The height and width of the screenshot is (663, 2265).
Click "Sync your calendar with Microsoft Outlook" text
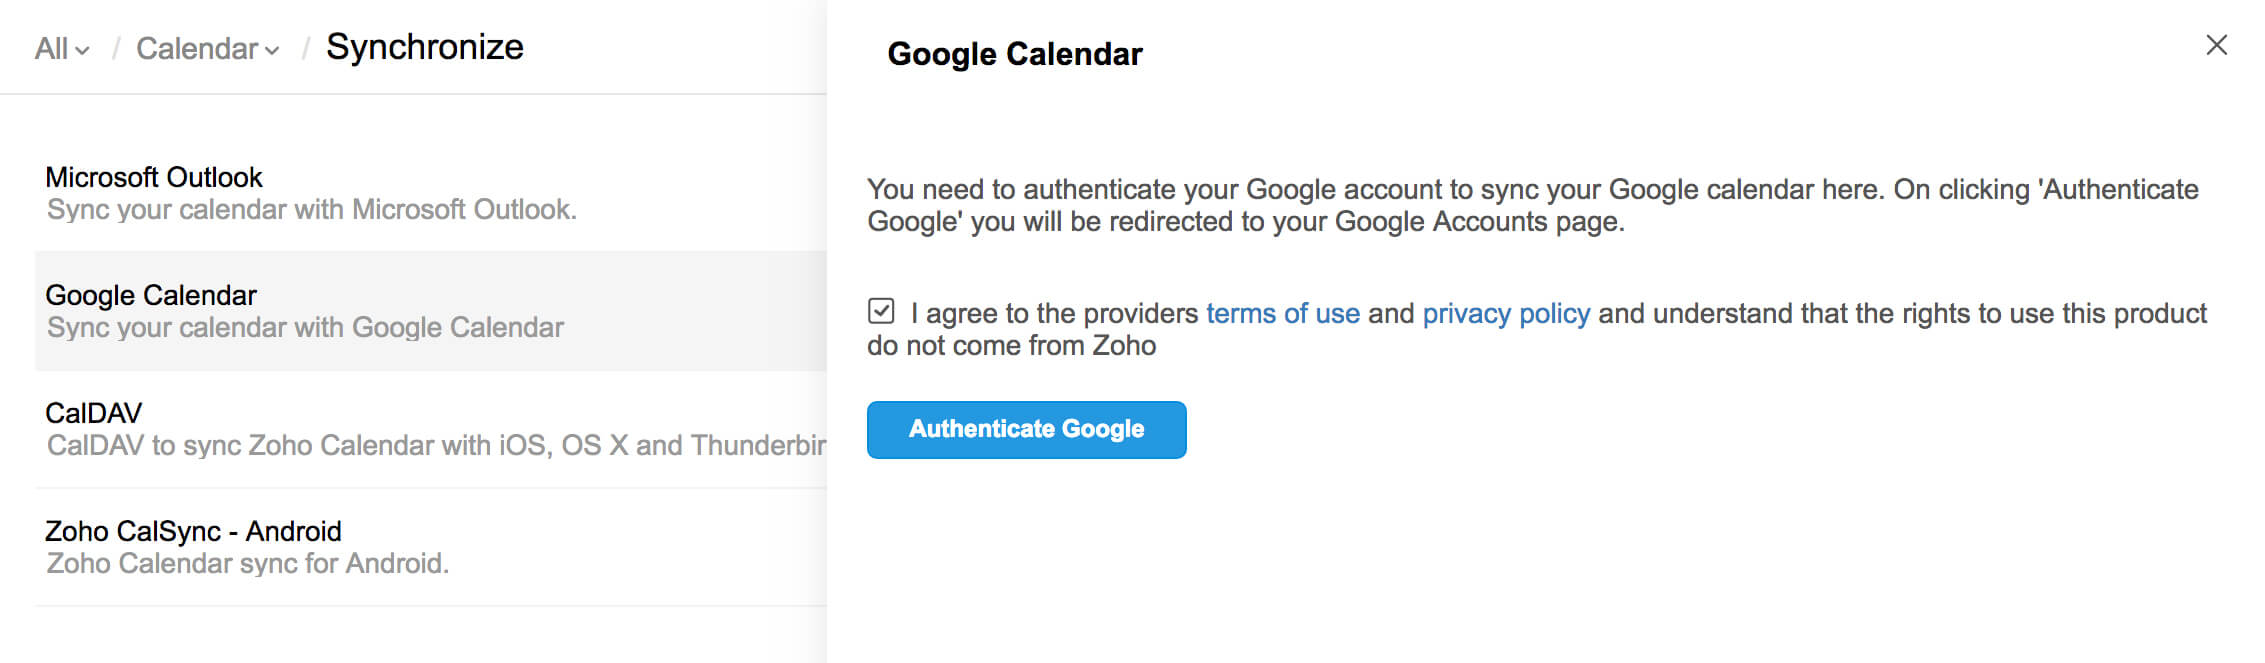(x=311, y=210)
